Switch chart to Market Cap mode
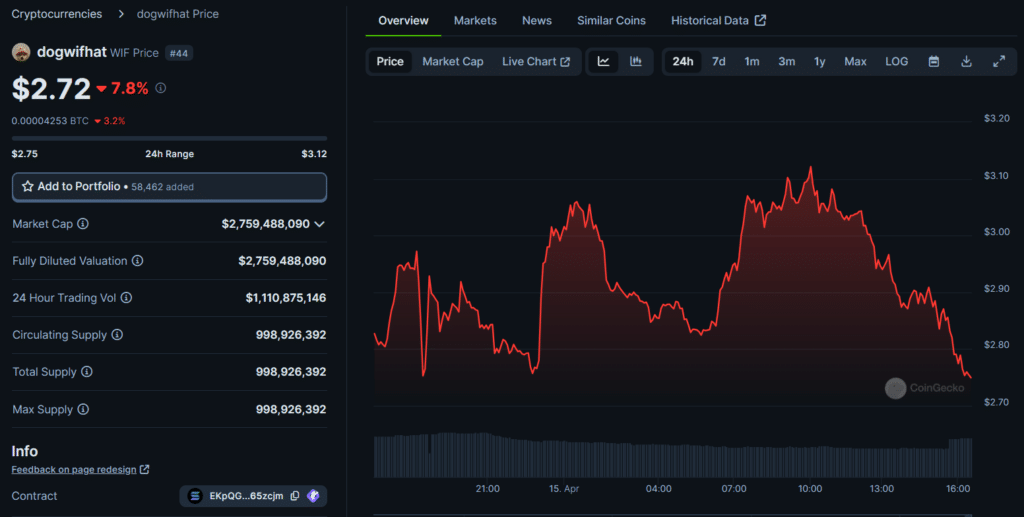Image resolution: width=1024 pixels, height=517 pixels. (x=452, y=62)
